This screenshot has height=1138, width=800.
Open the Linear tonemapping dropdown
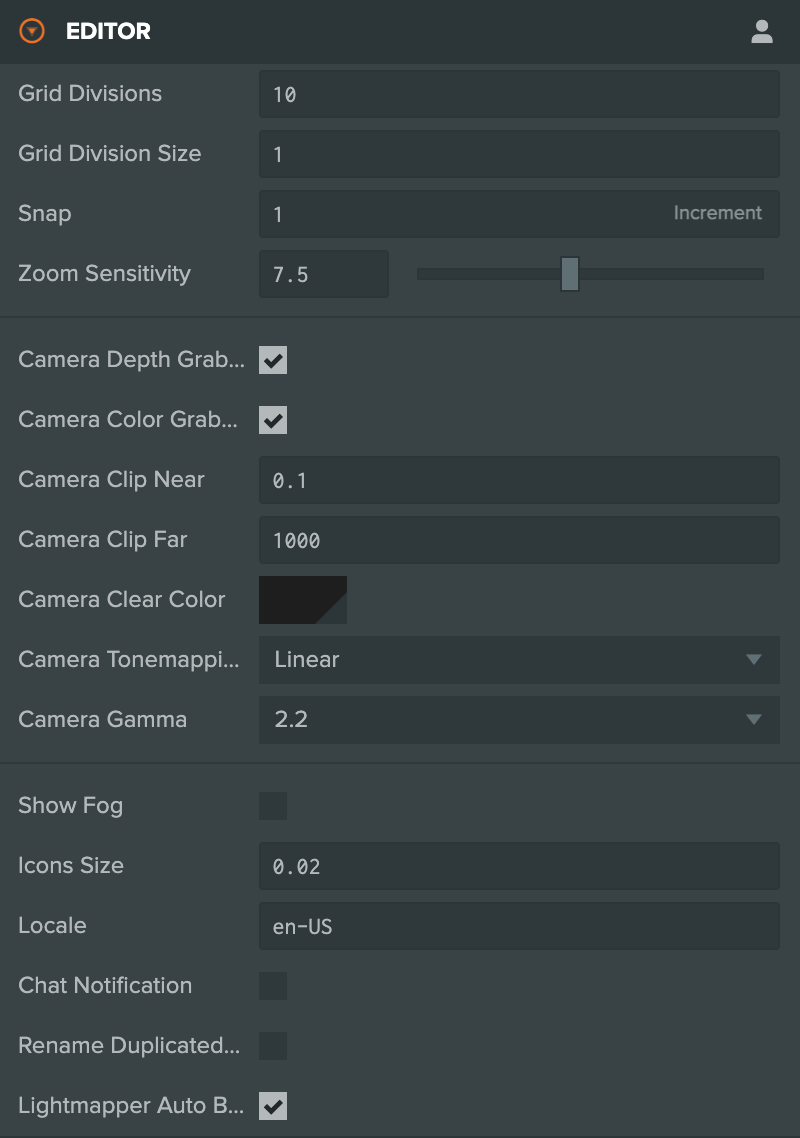point(519,660)
